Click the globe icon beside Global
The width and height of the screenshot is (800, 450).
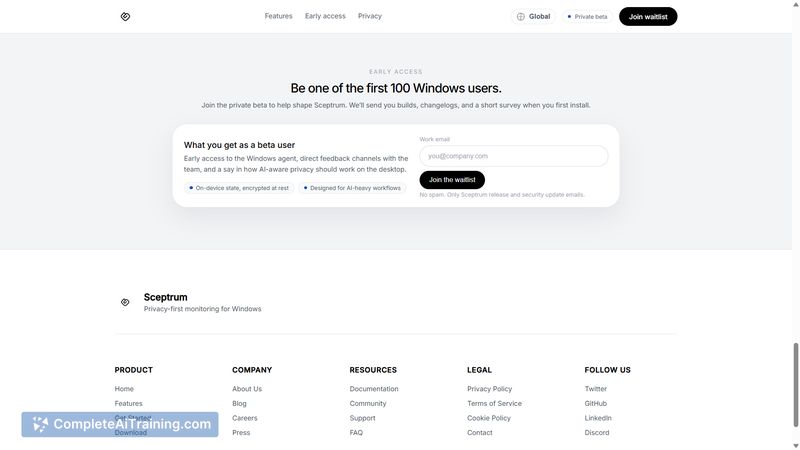521,16
